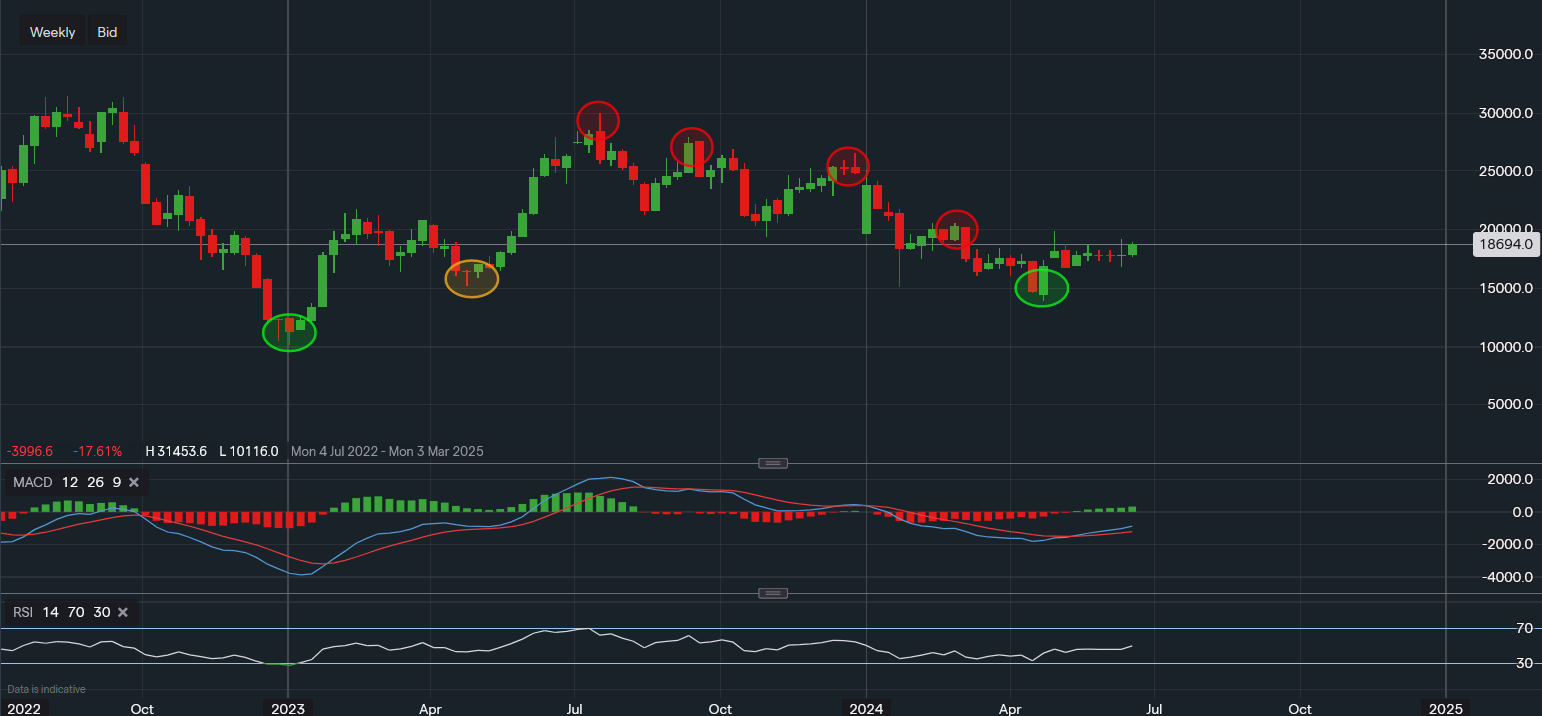Select the red circle at the July 2023 peak

(x=598, y=121)
